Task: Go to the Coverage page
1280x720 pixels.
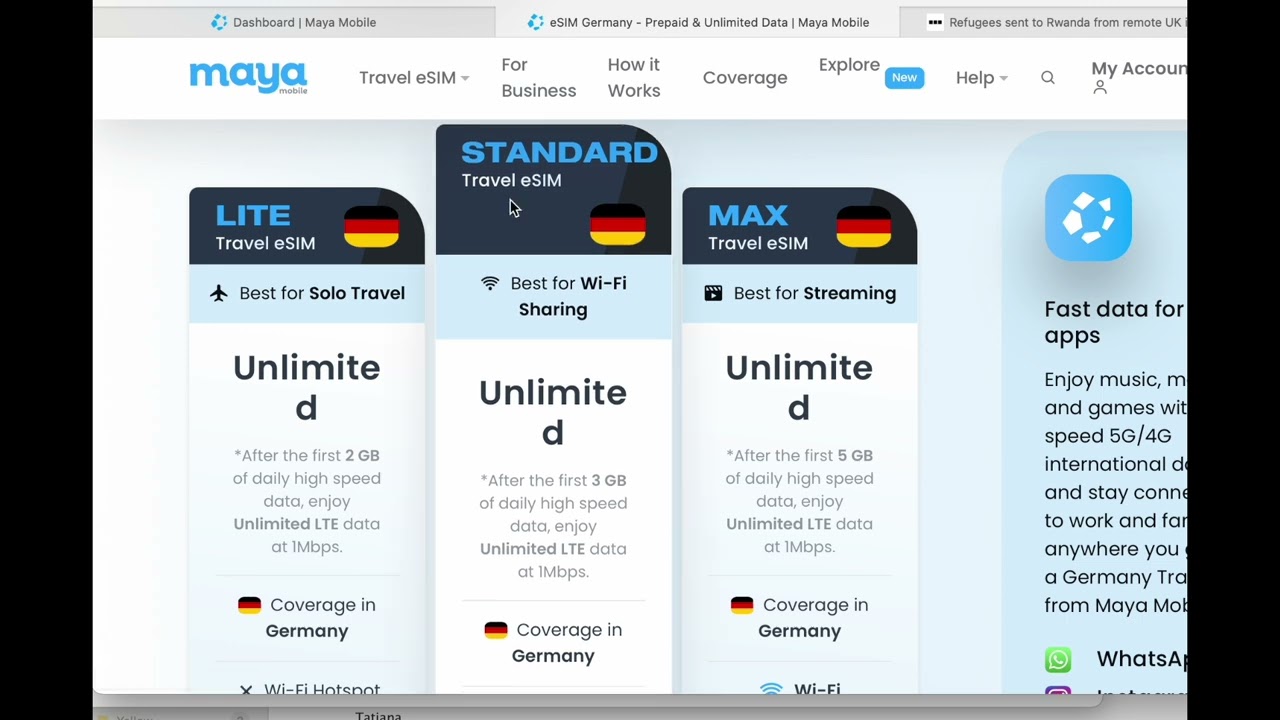Action: click(x=745, y=78)
